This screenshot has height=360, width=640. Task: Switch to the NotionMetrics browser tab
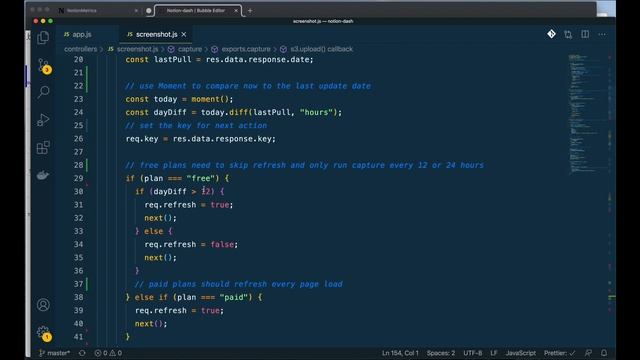(82, 11)
